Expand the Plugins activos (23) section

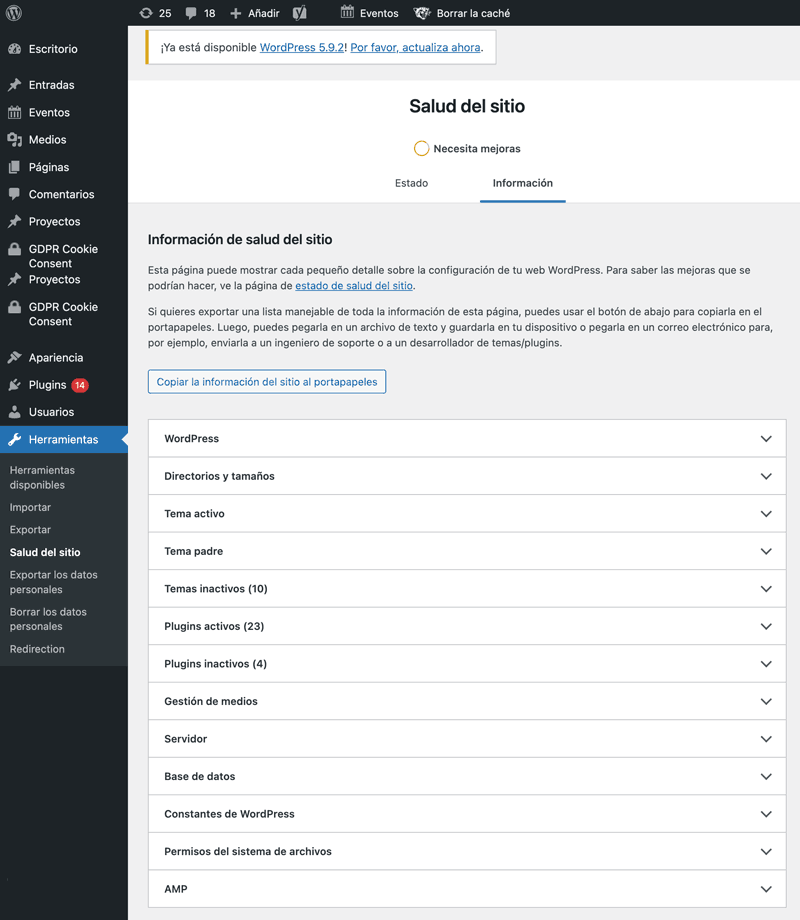pyautogui.click(x=467, y=626)
